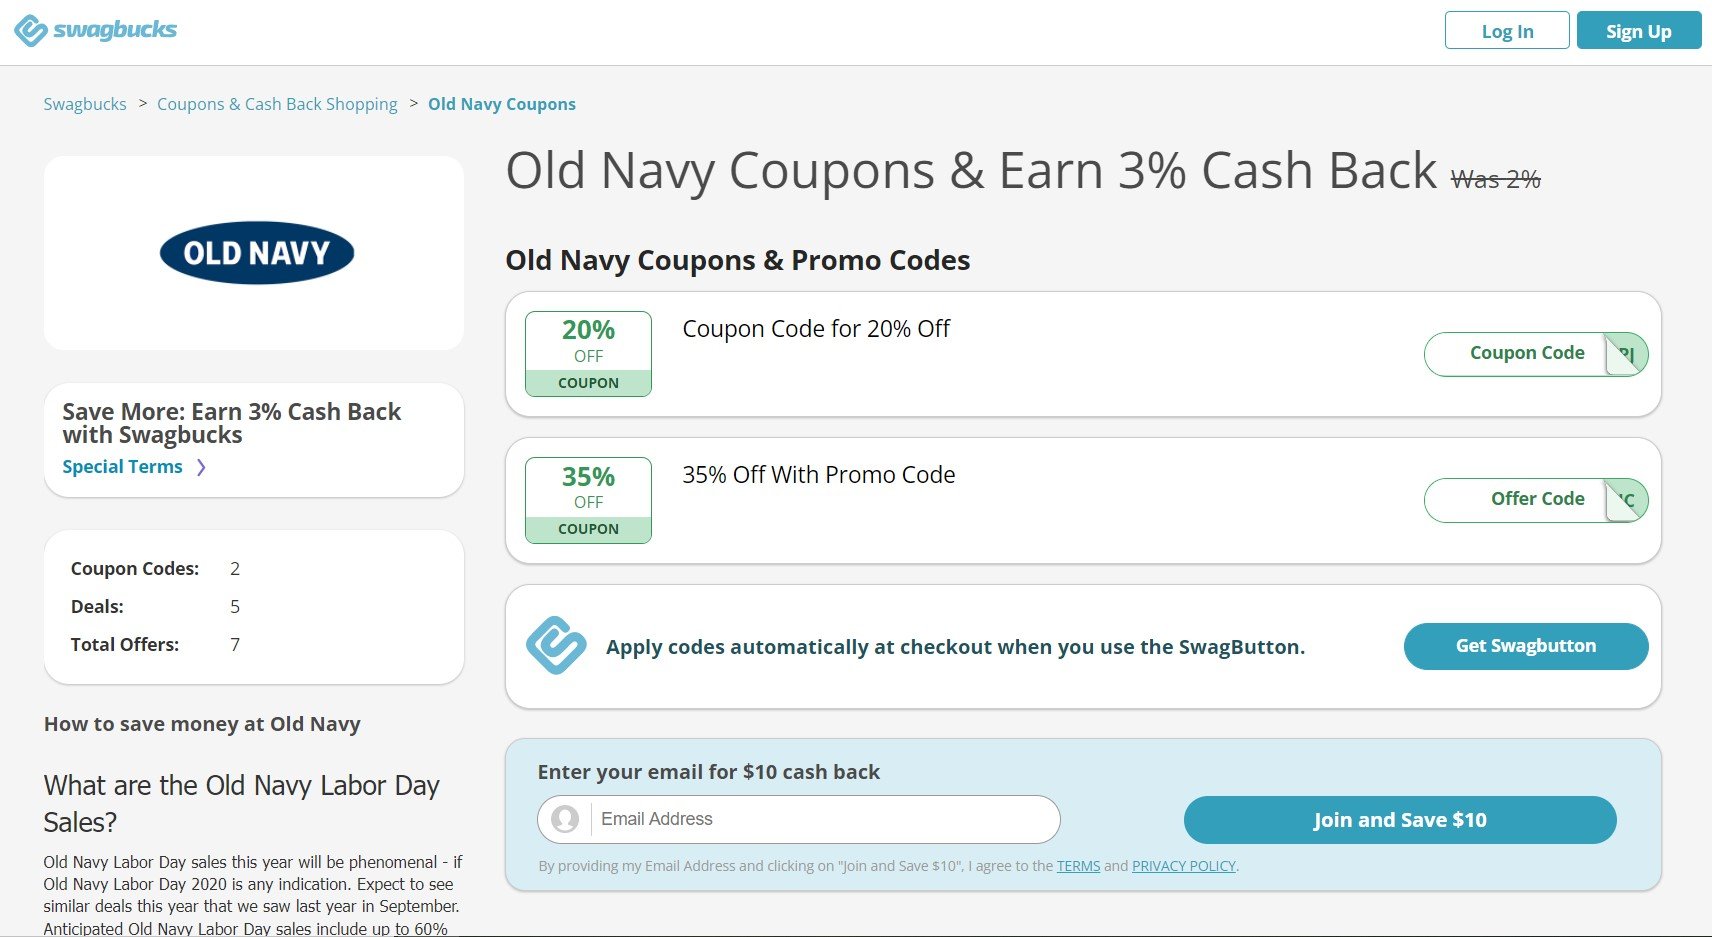Viewport: 1712px width, 937px height.
Task: Get the Swagbutton extension
Action: [1526, 646]
